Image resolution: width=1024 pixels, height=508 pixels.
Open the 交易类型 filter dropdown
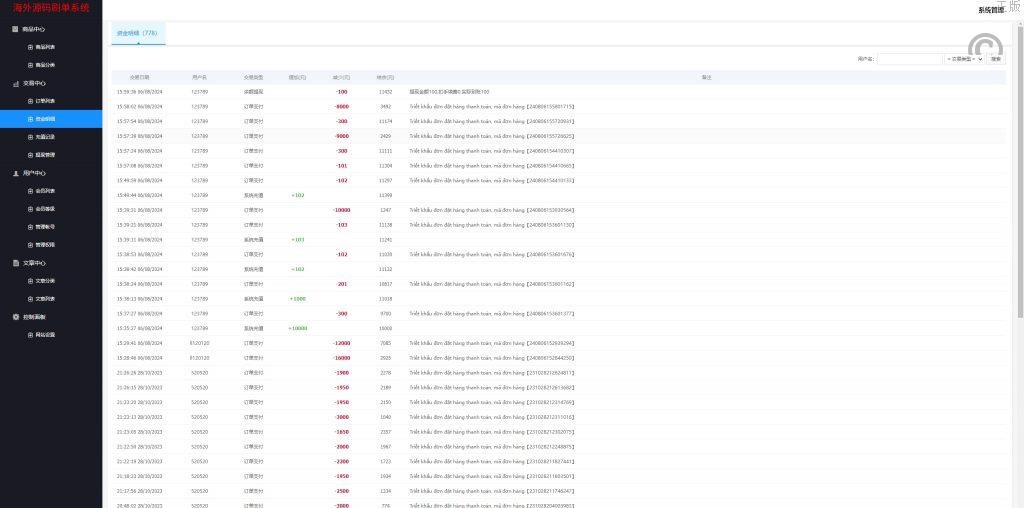click(965, 59)
